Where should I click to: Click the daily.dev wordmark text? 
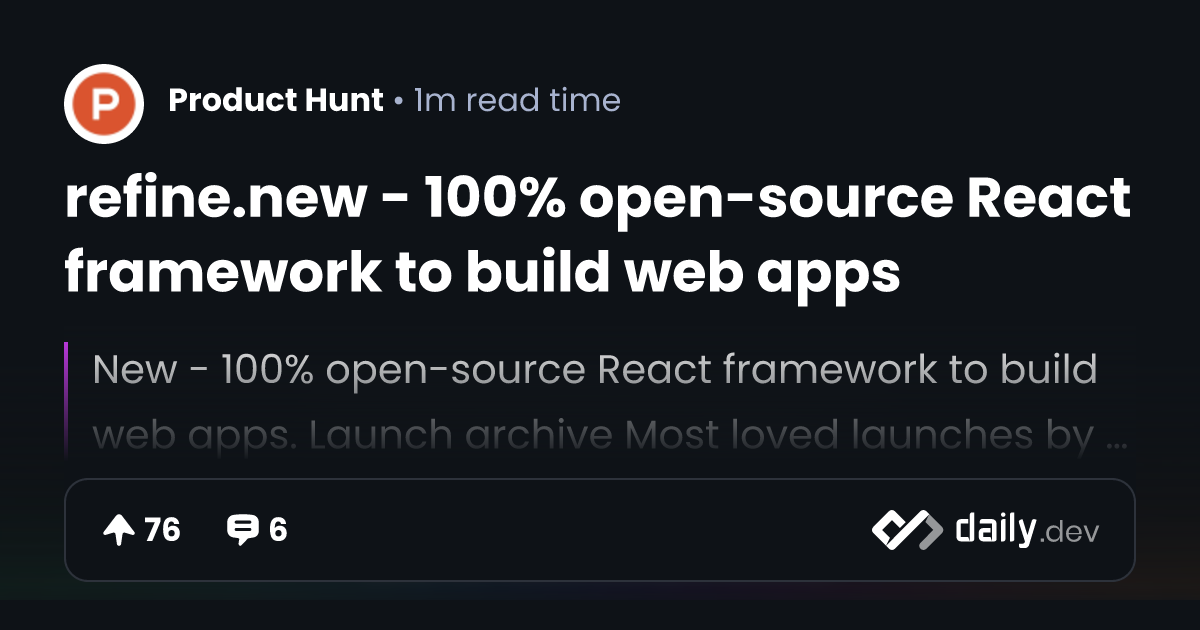point(1027,530)
